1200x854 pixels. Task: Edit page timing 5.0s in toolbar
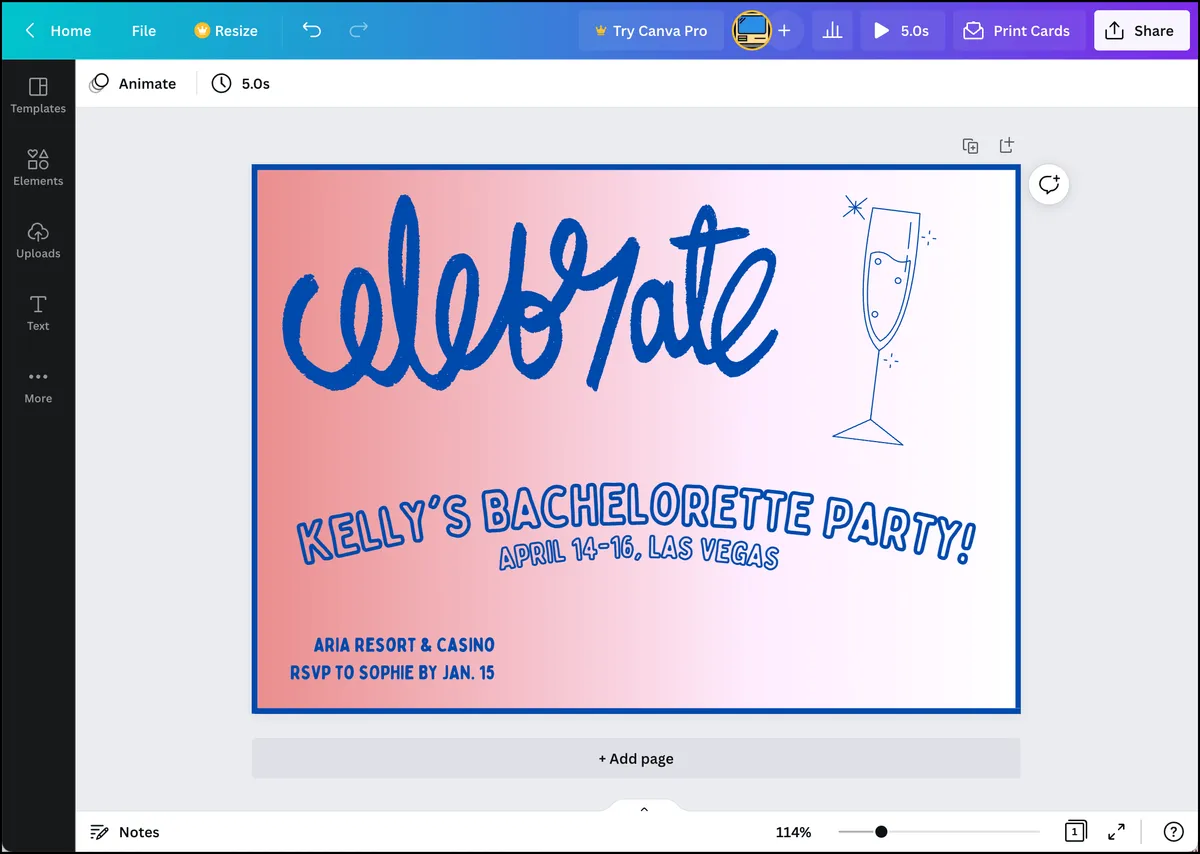[x=241, y=84]
